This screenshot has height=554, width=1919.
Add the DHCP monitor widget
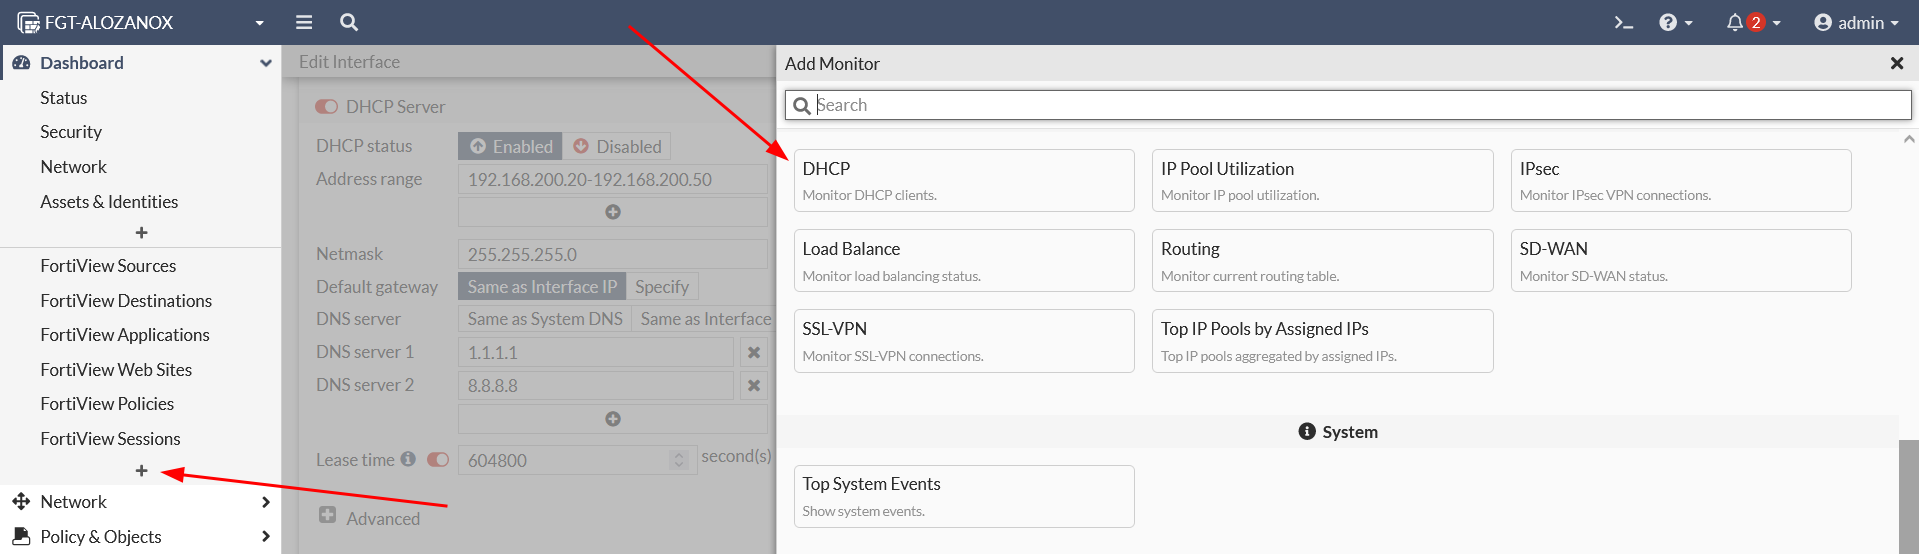pyautogui.click(x=963, y=180)
